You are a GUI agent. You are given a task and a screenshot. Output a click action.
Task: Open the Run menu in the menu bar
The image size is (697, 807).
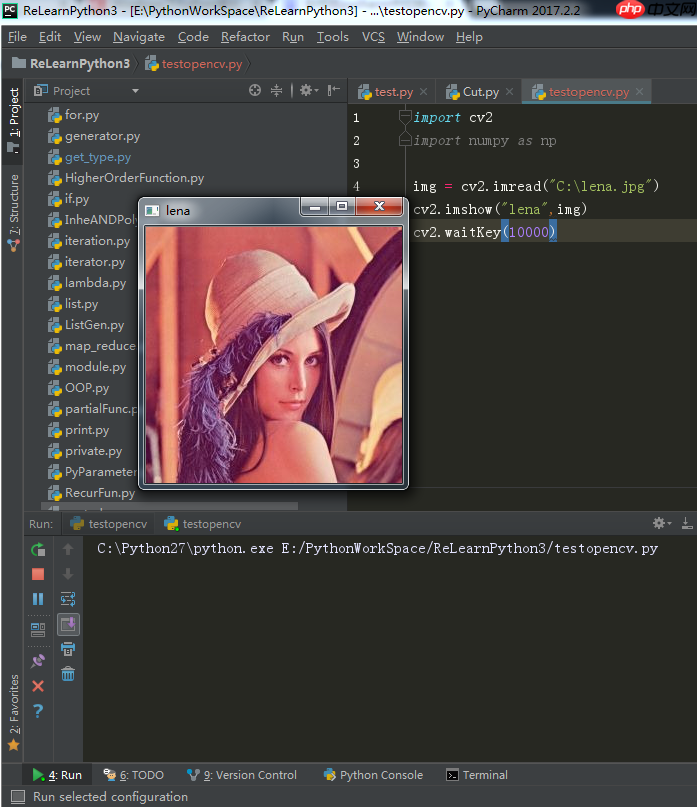coord(293,37)
